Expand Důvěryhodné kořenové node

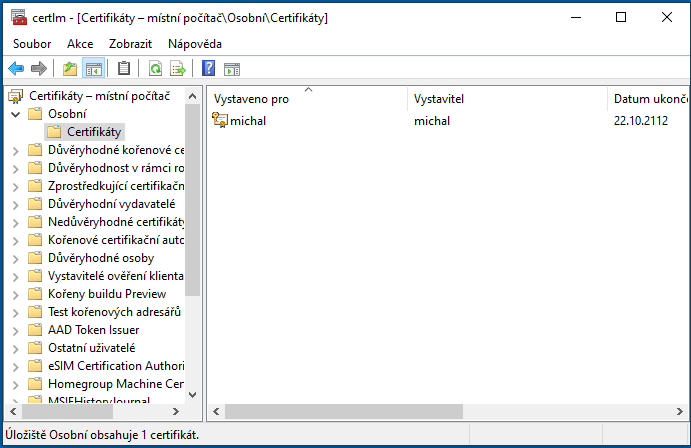(x=16, y=151)
